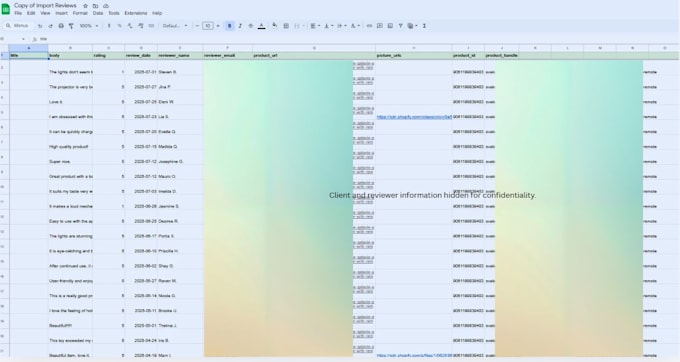
Task: Activate the Paint format tool
Action: click(71, 26)
